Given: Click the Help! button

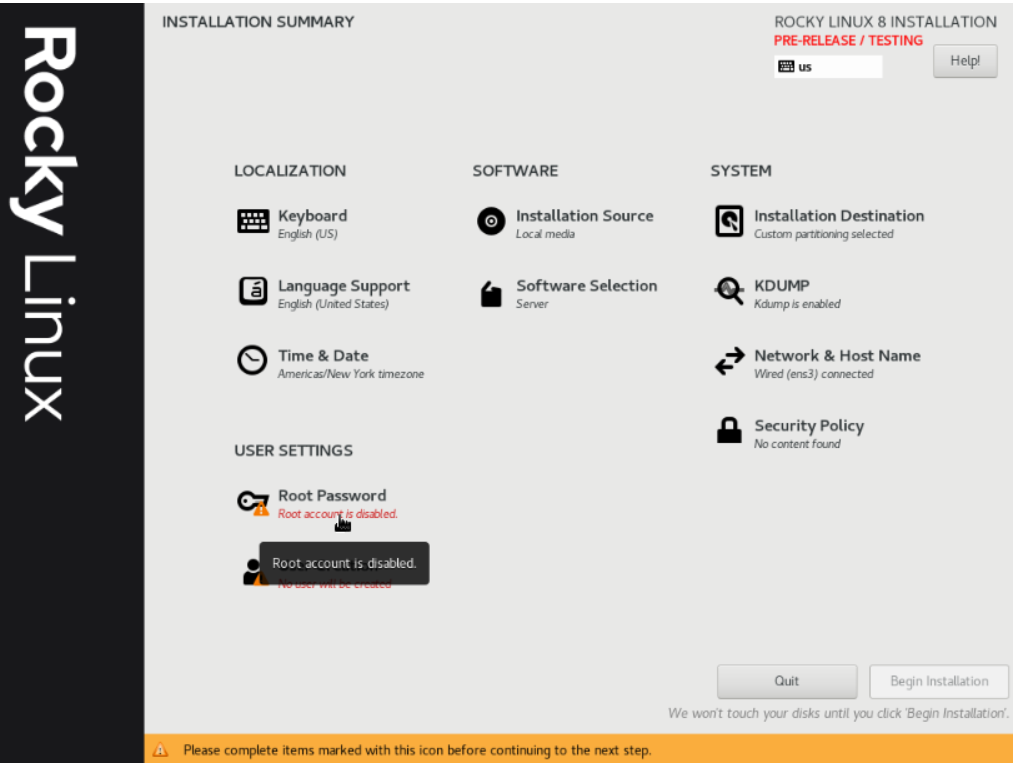Looking at the screenshot, I should (964, 61).
